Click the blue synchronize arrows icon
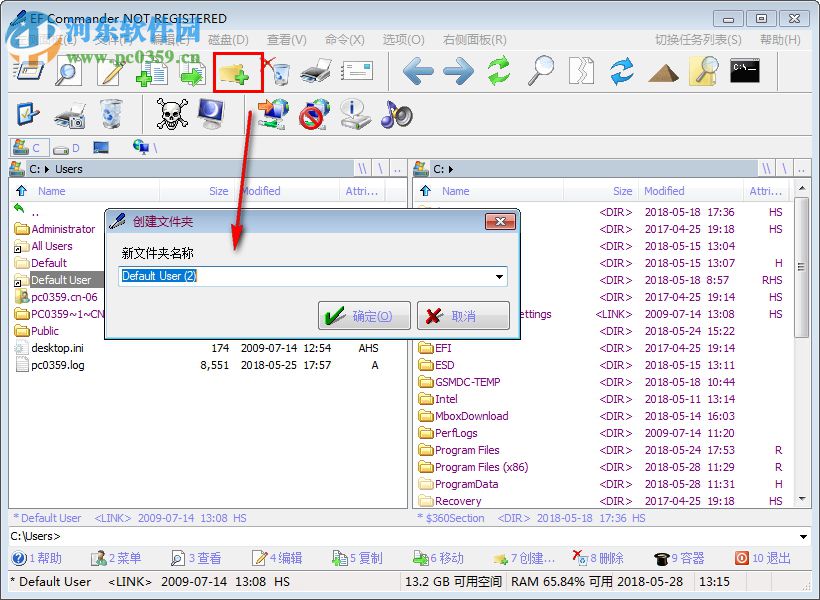Viewport: 820px width, 600px height. pos(622,71)
